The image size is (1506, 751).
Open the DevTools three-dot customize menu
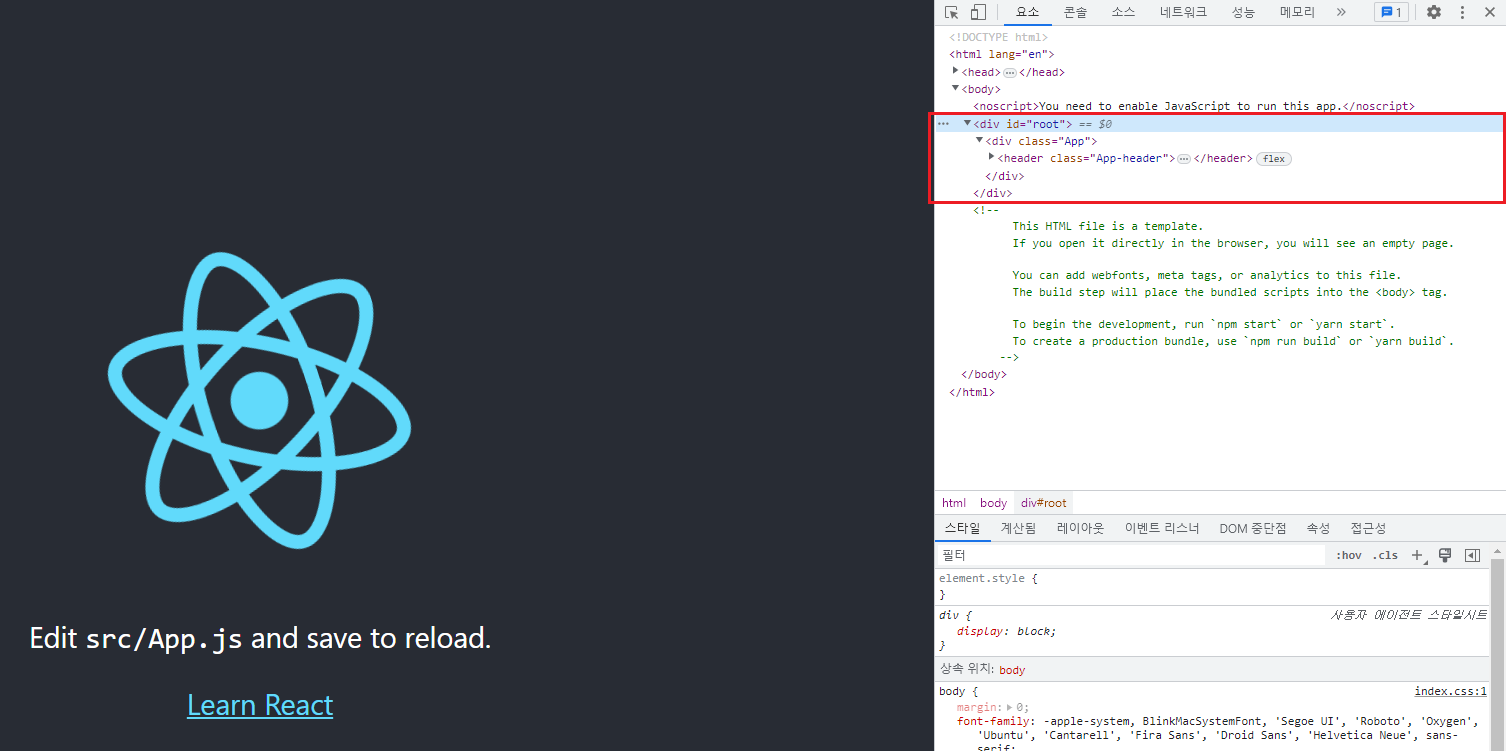click(x=1462, y=12)
